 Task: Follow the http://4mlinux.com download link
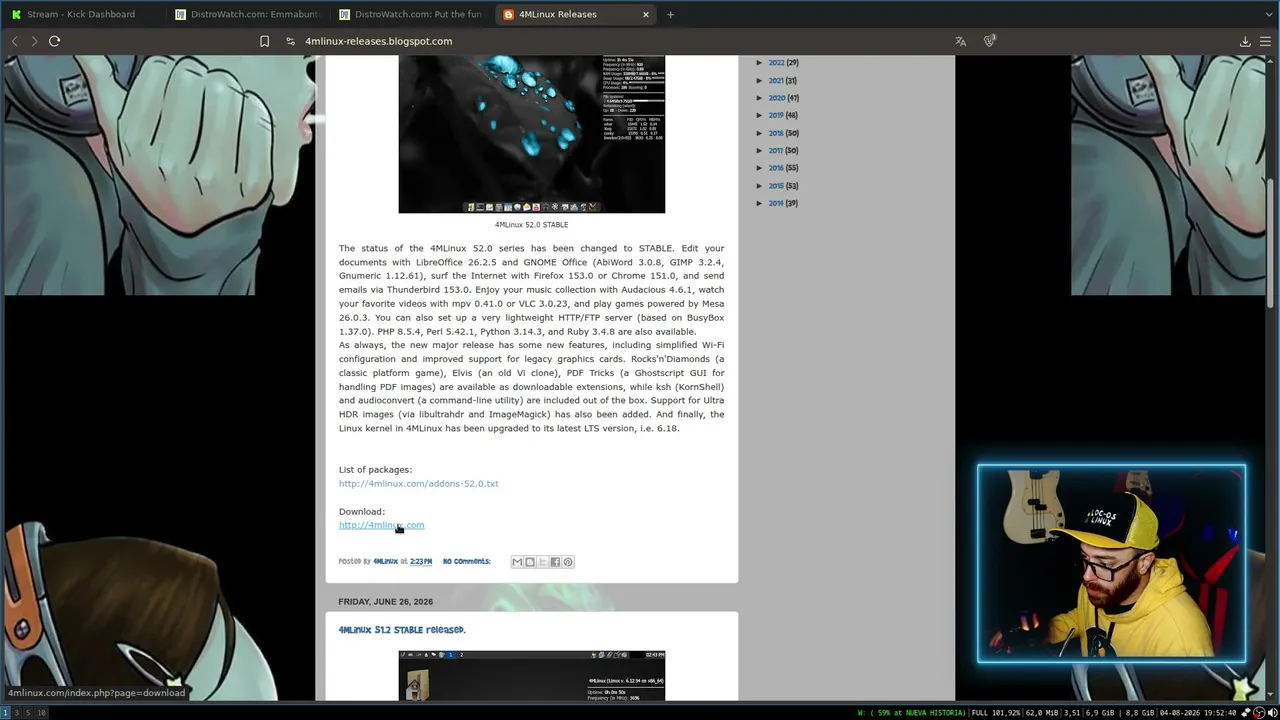(x=381, y=525)
